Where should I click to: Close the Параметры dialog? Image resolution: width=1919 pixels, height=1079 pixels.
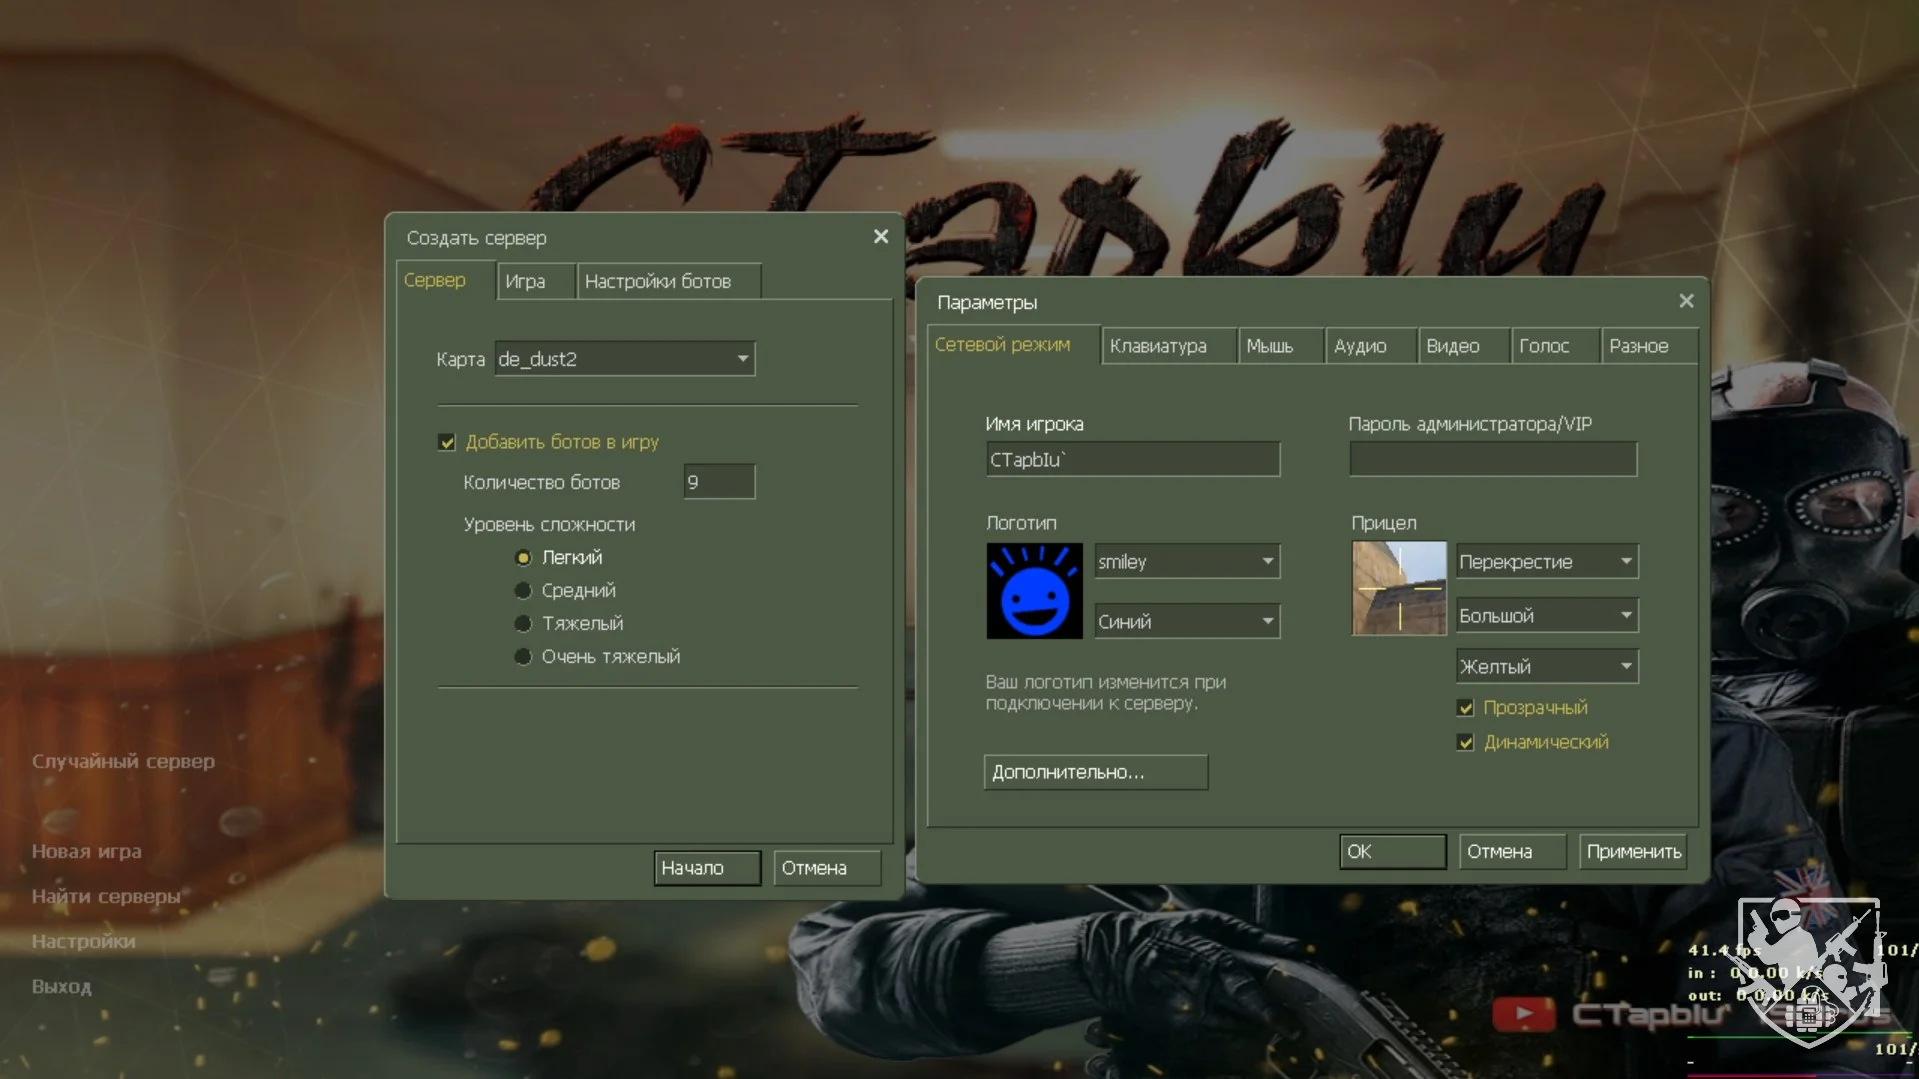click(1686, 301)
